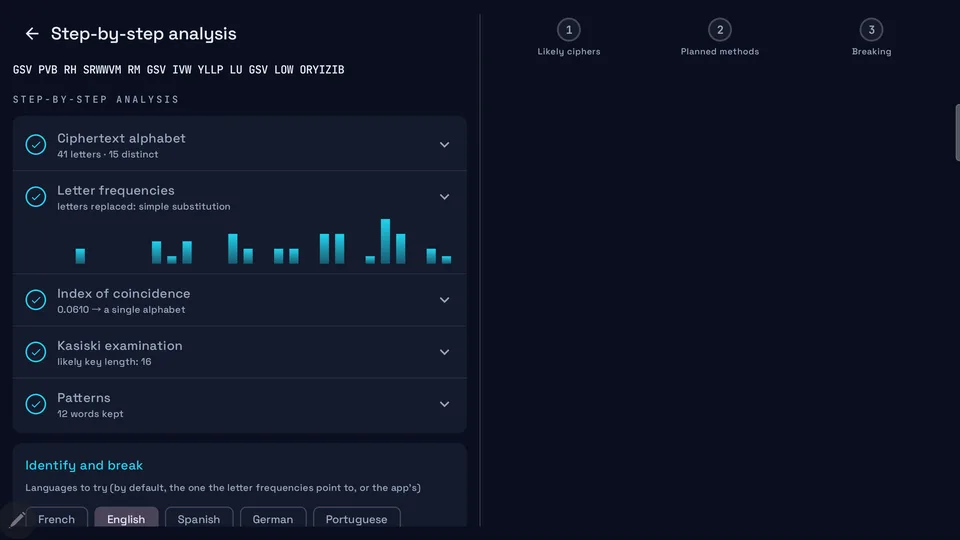The width and height of the screenshot is (960, 540).
Task: Click '41 letters · 15 distinct' text
Action: pyautogui.click(x=108, y=154)
